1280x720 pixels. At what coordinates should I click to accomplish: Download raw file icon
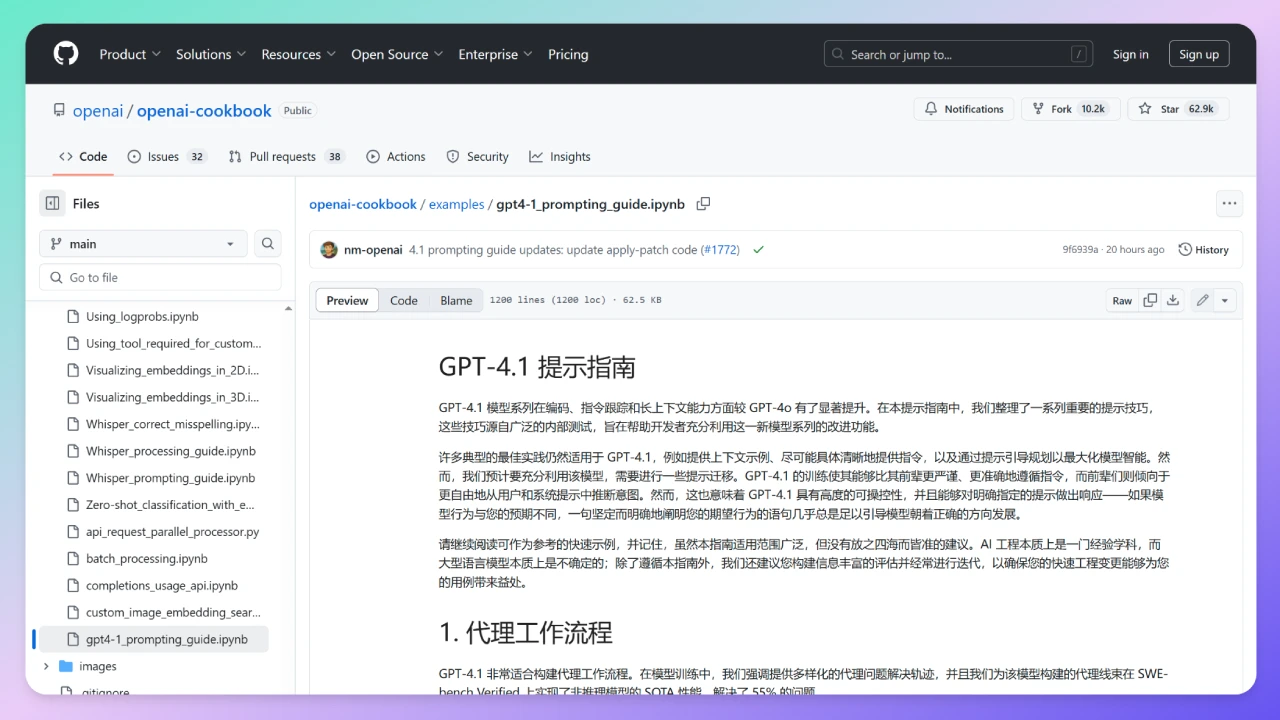click(1173, 300)
